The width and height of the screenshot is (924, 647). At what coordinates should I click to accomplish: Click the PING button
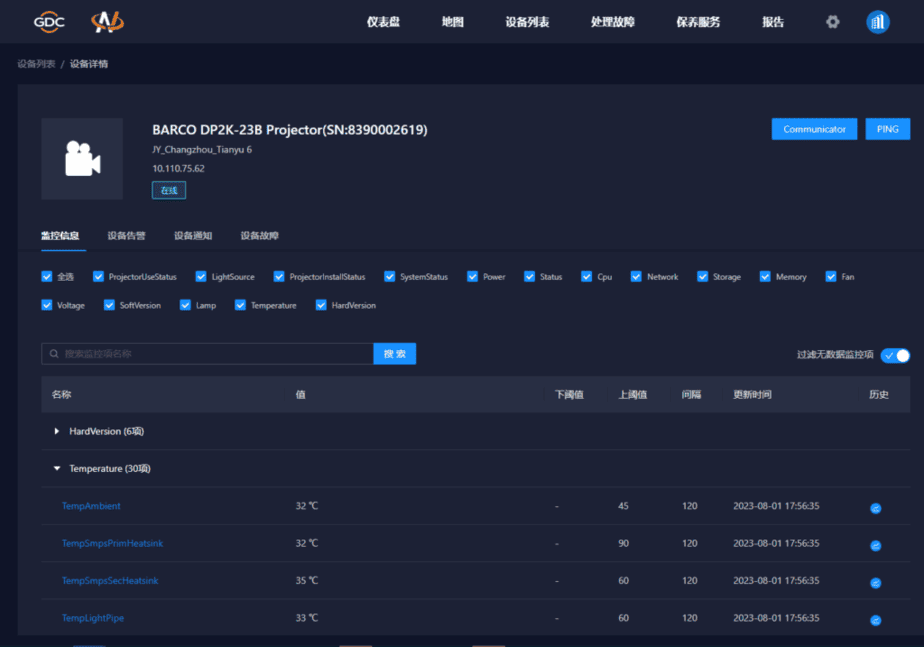(887, 129)
